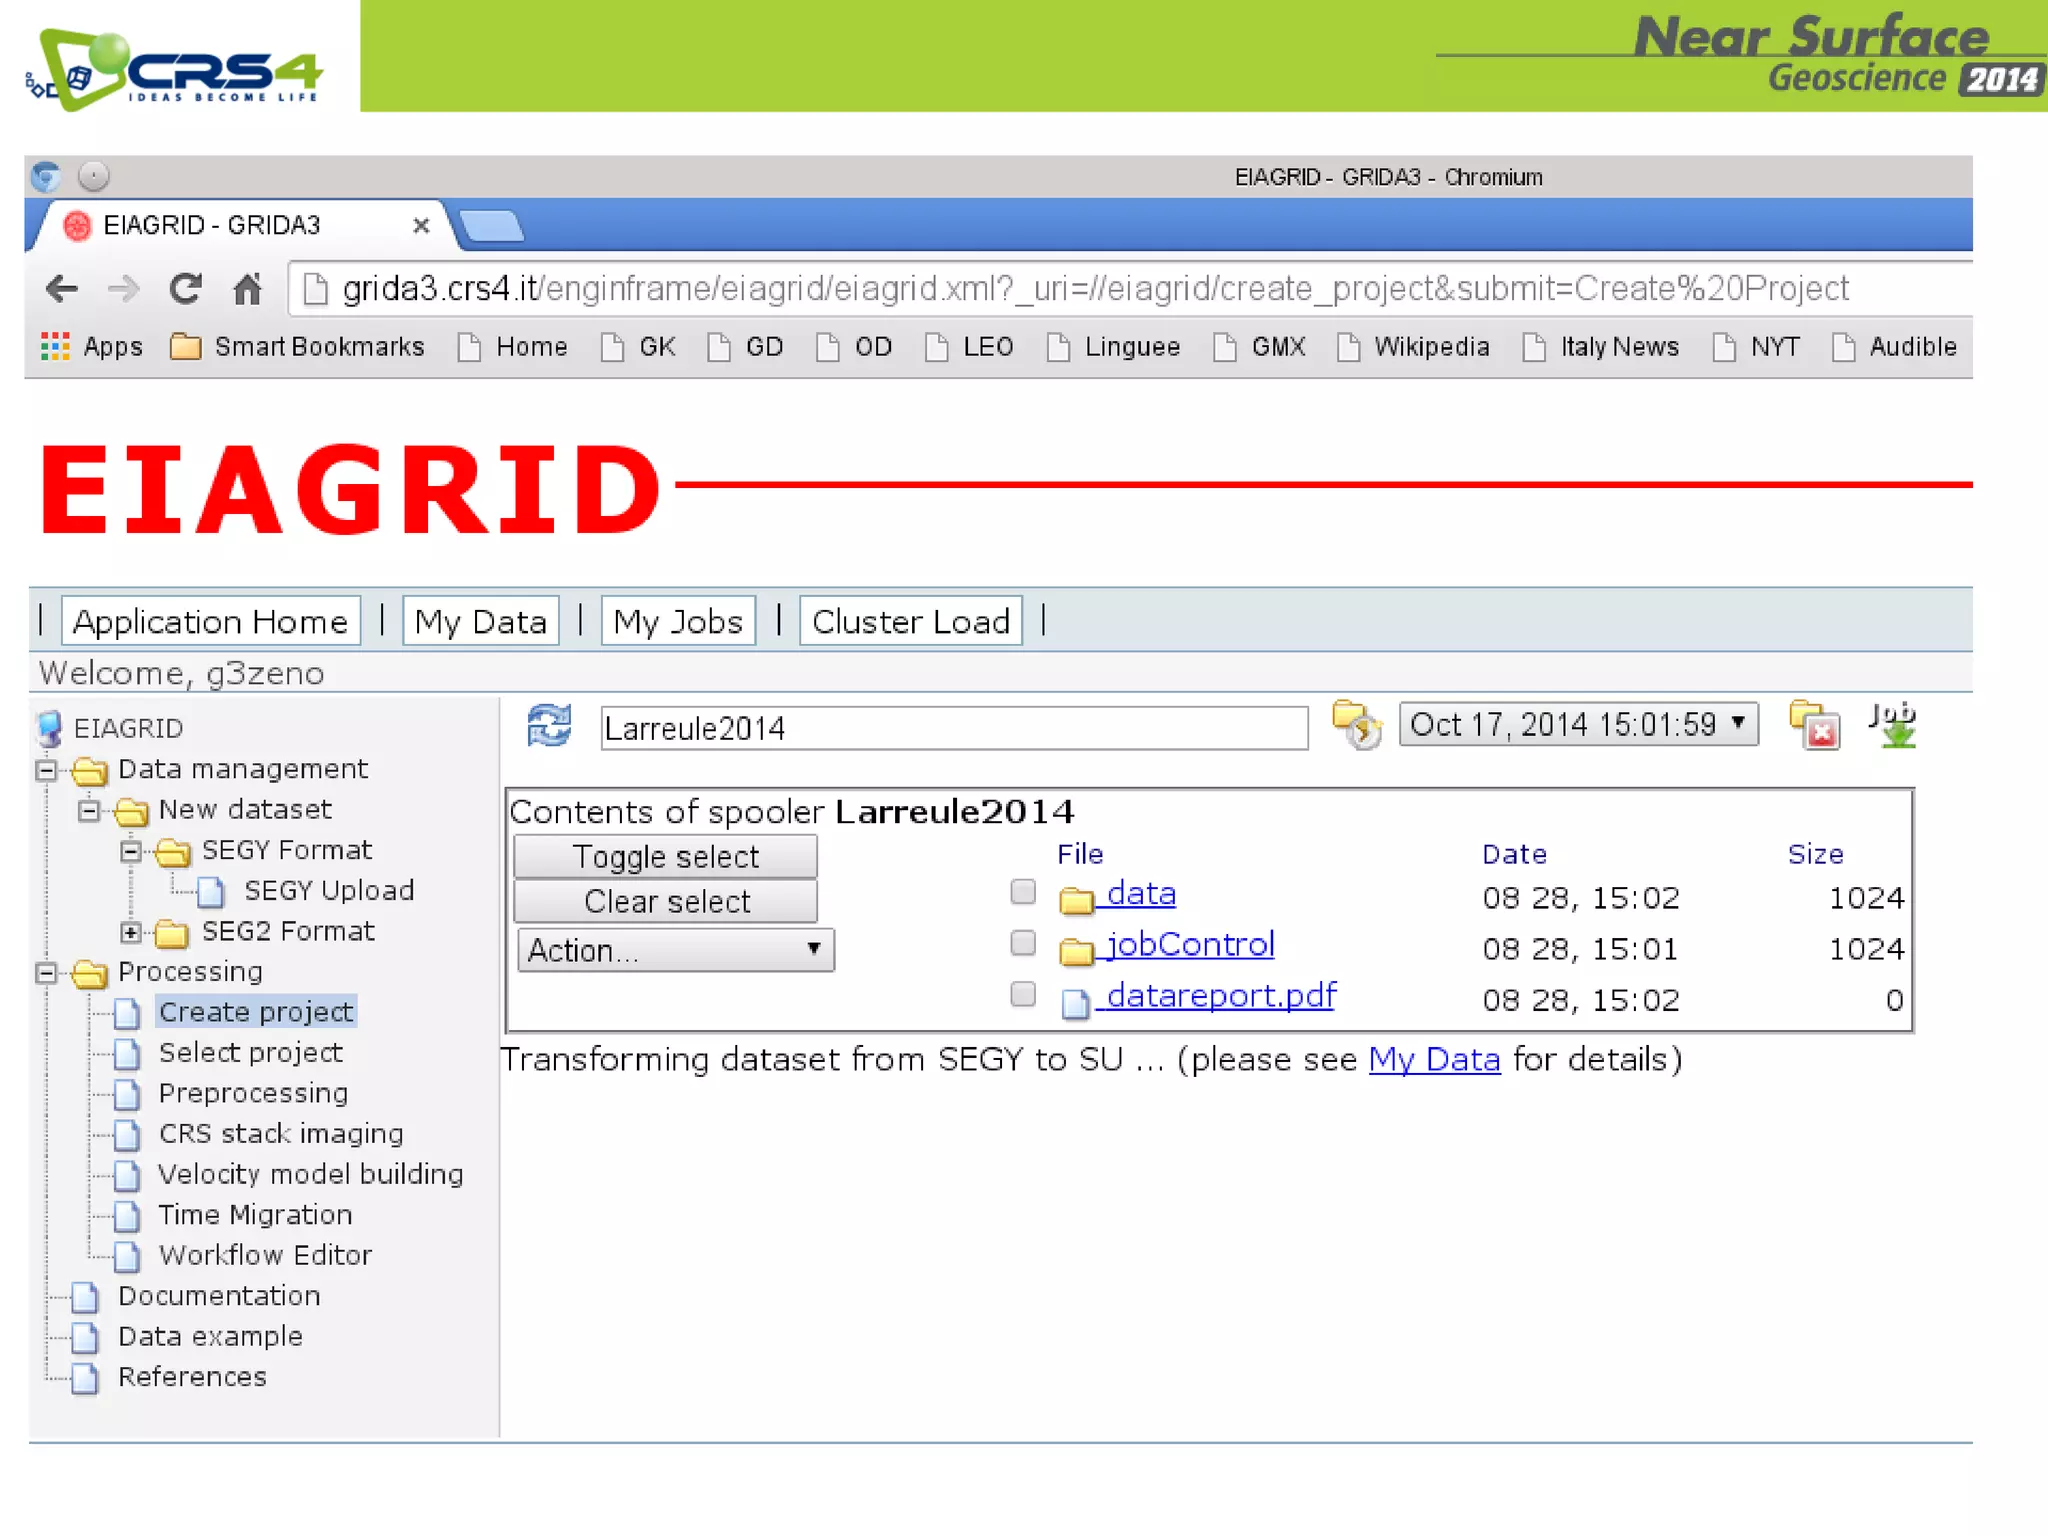Image resolution: width=2048 pixels, height=1536 pixels.
Task: Click the browser back arrow
Action: tap(62, 289)
